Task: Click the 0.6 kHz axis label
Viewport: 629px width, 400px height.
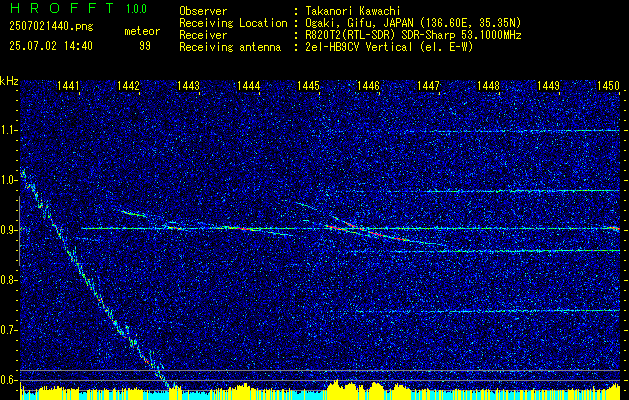Action: (x=8, y=380)
